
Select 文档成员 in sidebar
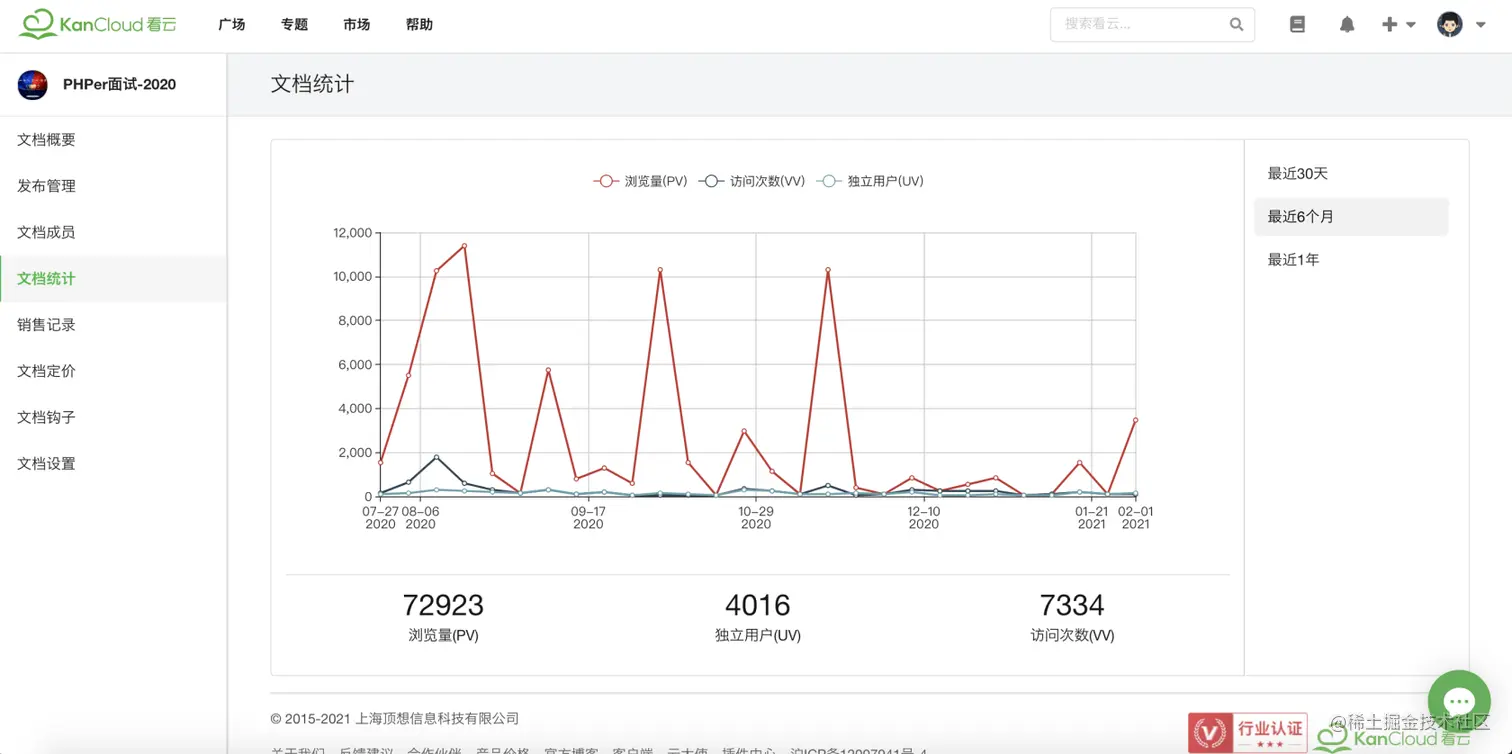point(113,232)
